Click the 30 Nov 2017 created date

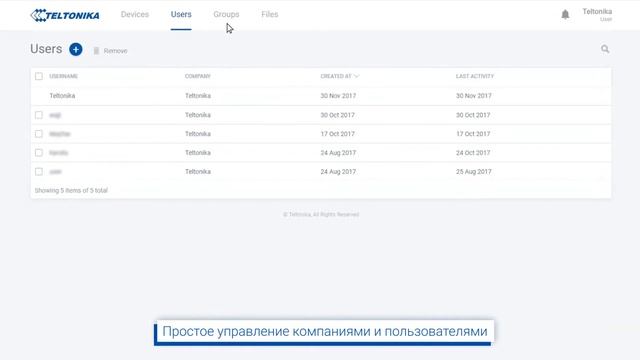click(x=338, y=96)
